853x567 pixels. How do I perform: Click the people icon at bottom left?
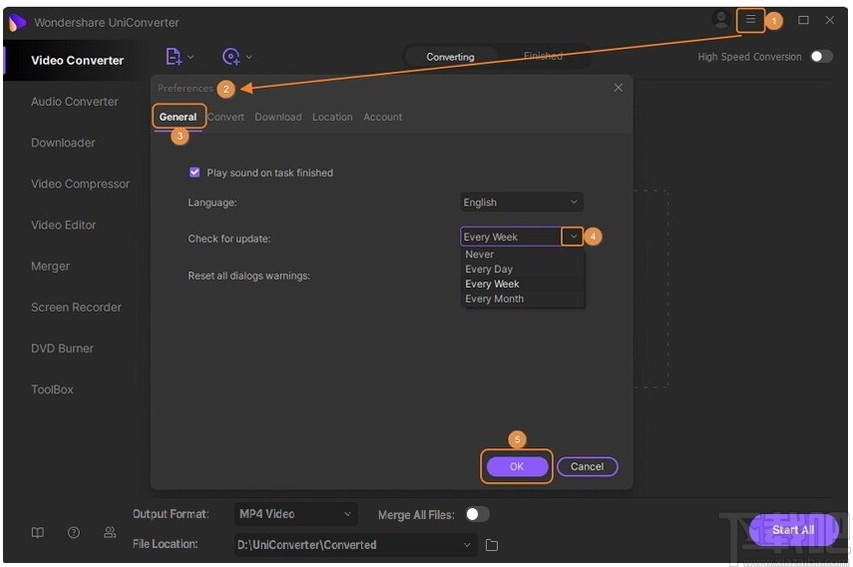coord(109,532)
